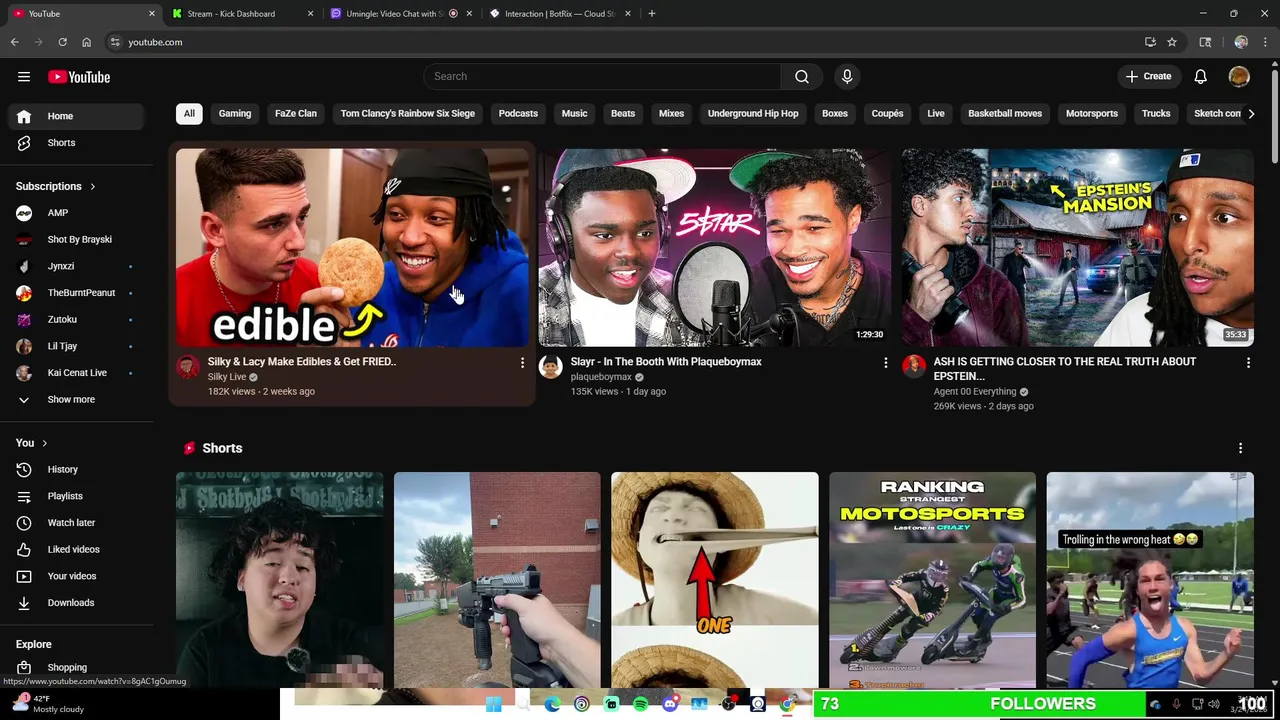Click the Windows Start button

[x=493, y=704]
